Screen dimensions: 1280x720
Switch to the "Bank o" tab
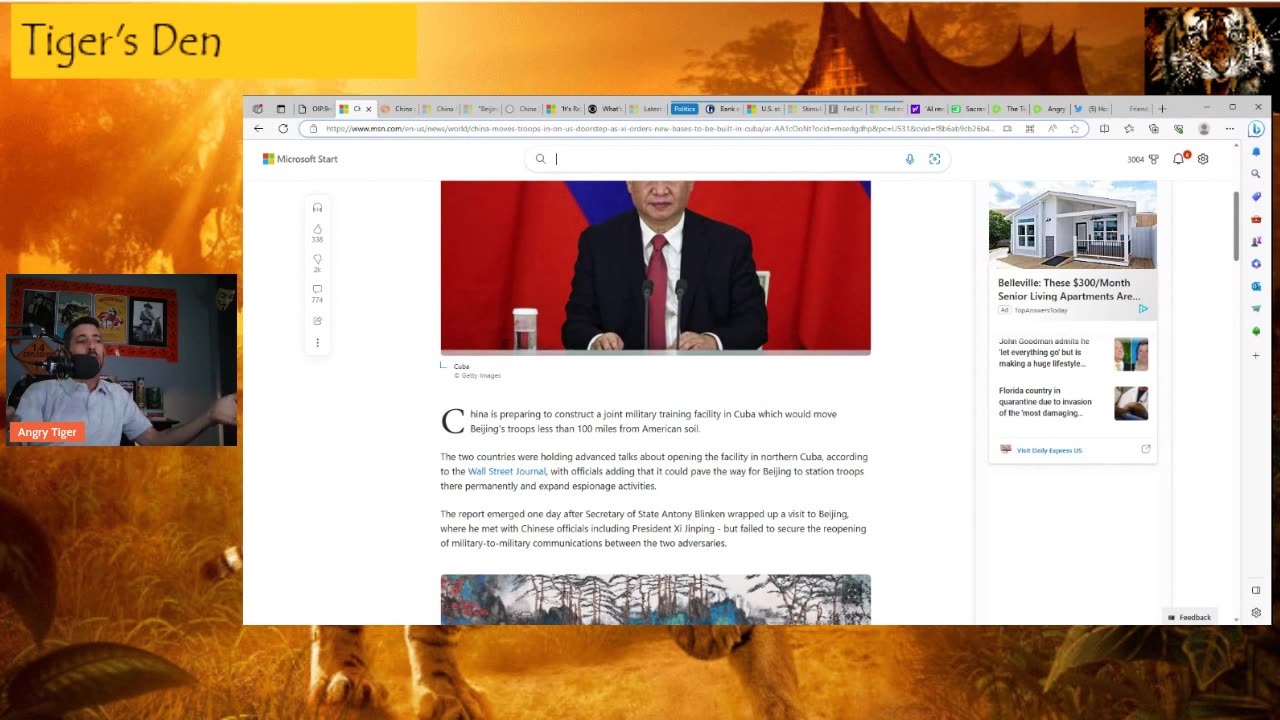click(x=722, y=109)
